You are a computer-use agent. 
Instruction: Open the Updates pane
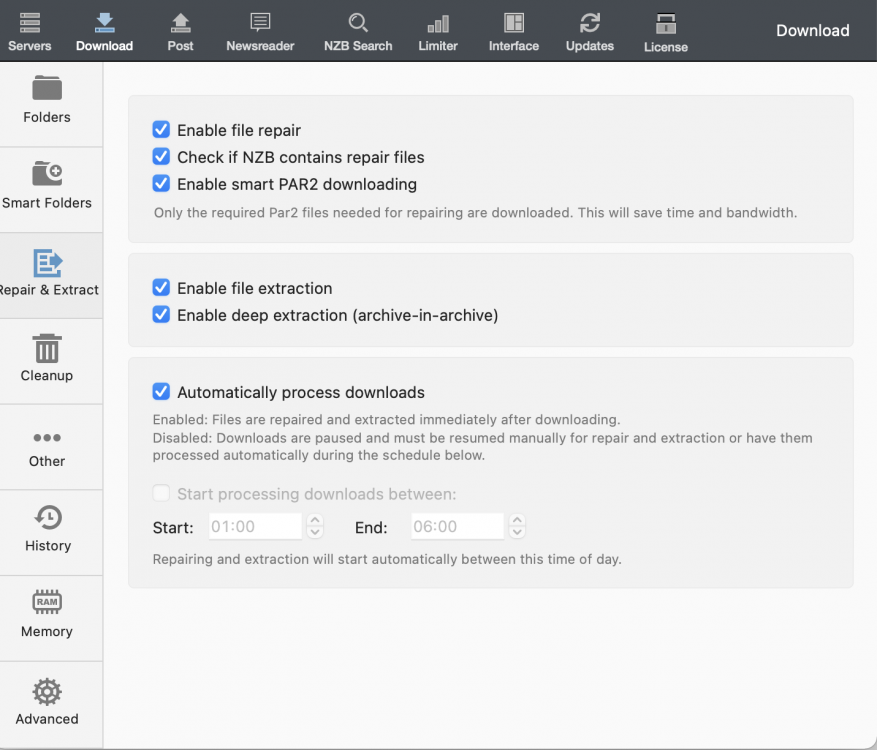590,31
